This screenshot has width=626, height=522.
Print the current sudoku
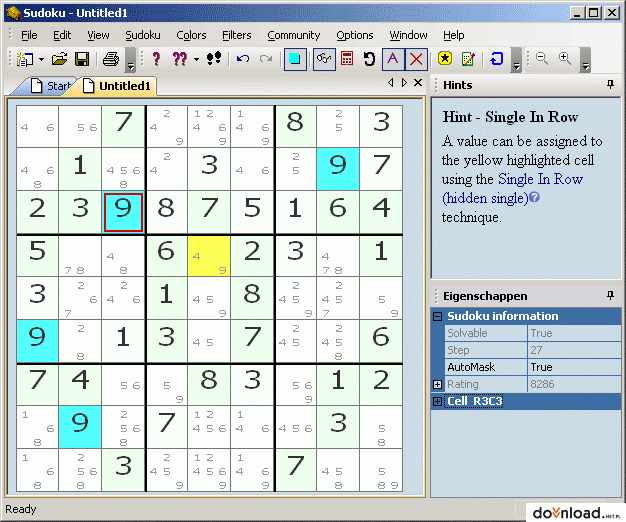[111, 59]
